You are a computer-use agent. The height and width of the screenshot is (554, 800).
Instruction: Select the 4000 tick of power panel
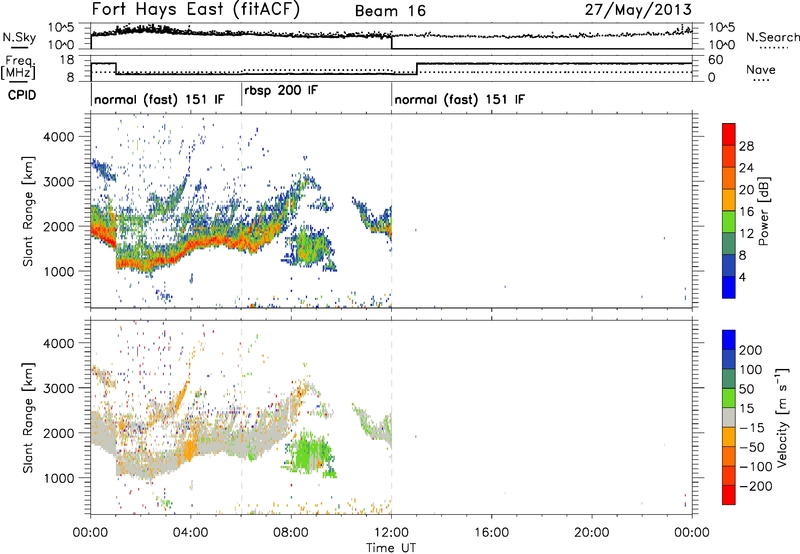[58, 137]
